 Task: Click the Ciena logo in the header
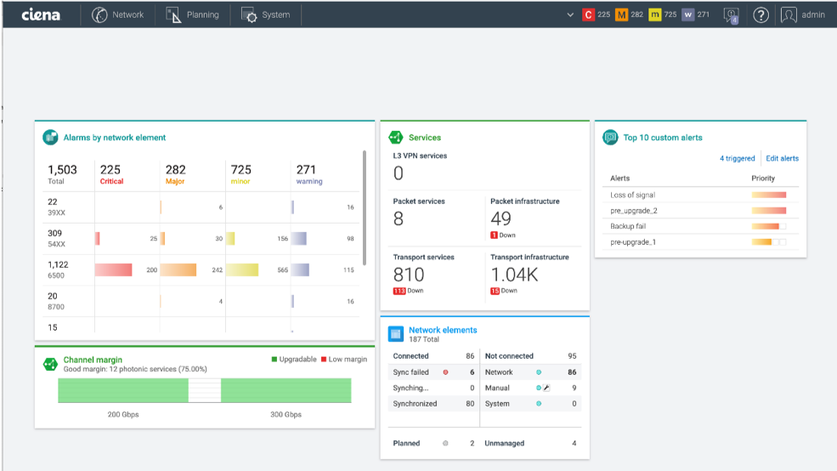tap(40, 15)
